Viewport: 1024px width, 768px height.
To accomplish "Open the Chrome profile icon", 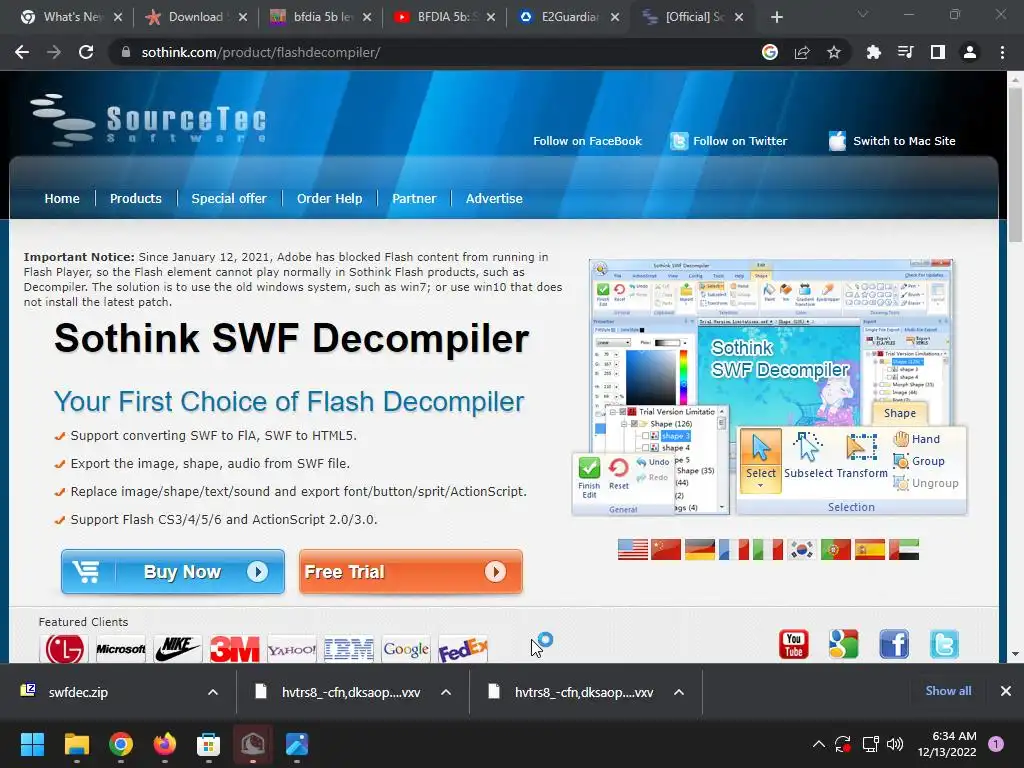I will point(970,52).
